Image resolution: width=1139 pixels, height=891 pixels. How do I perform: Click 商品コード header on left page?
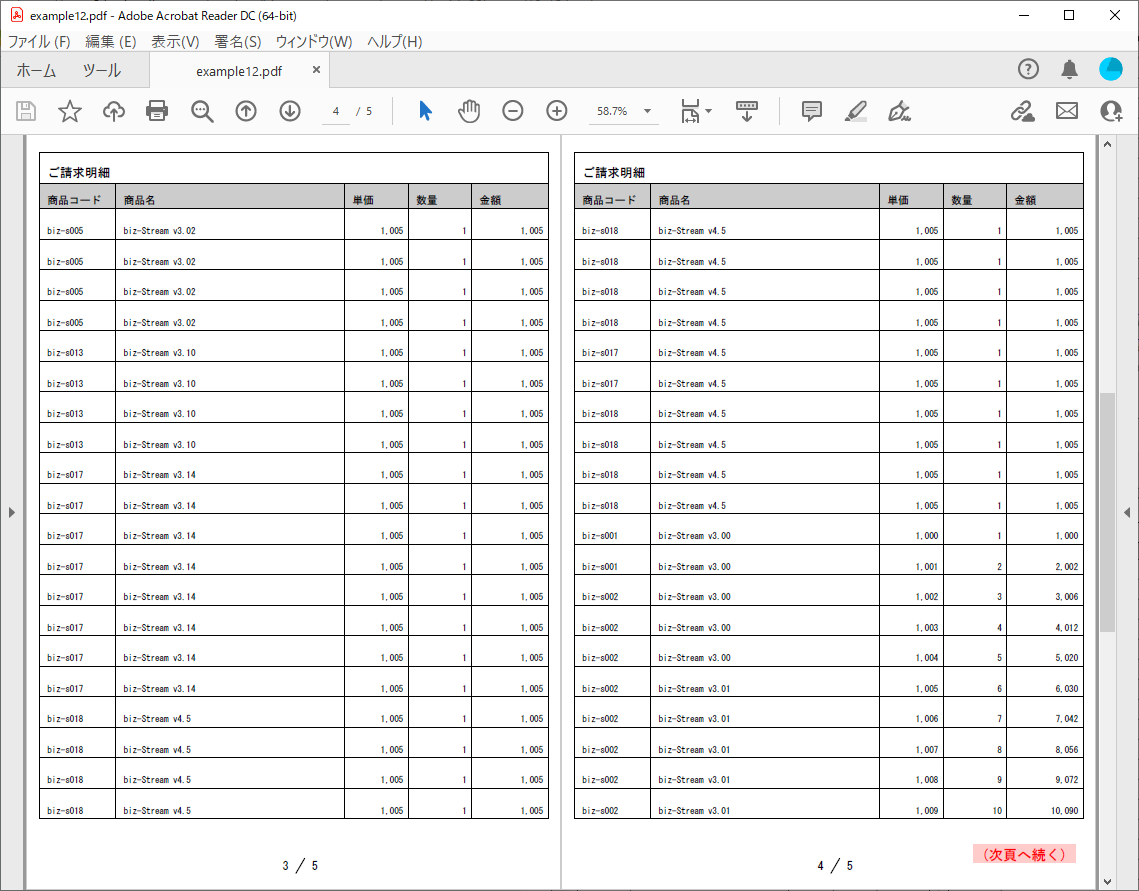[74, 200]
